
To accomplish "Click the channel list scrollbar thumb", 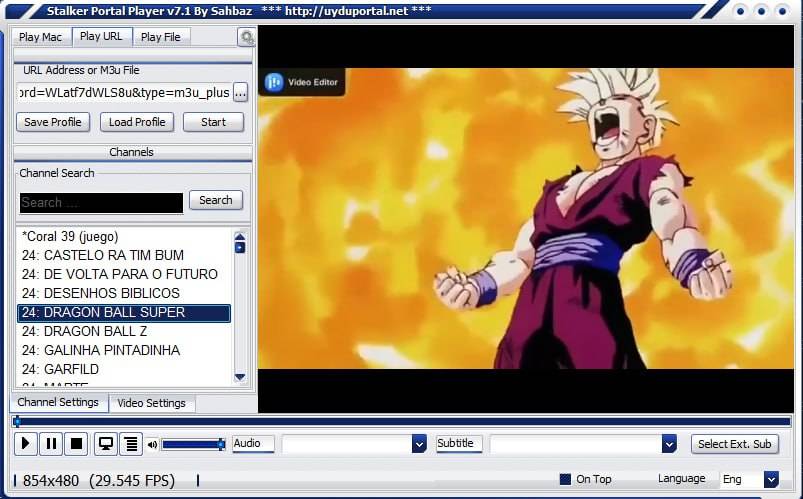I will pyautogui.click(x=240, y=248).
